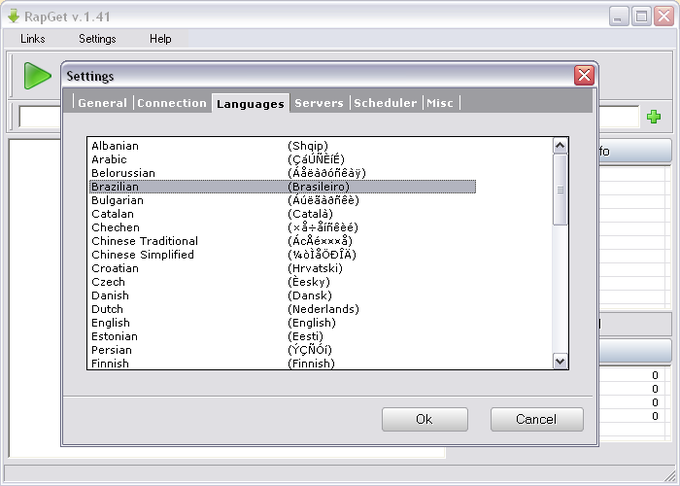
Task: Switch to the Connection tab
Action: tap(172, 103)
